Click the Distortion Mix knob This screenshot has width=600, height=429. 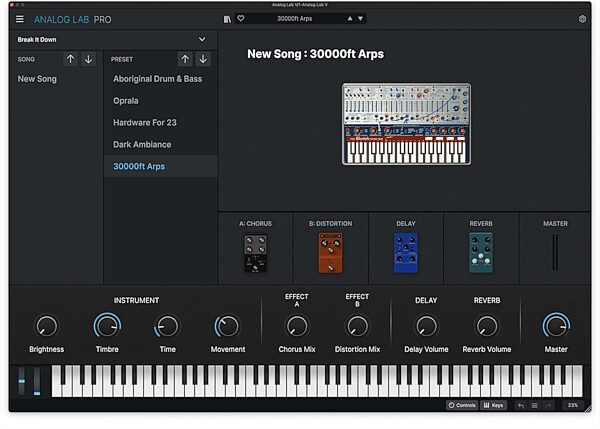(x=357, y=326)
